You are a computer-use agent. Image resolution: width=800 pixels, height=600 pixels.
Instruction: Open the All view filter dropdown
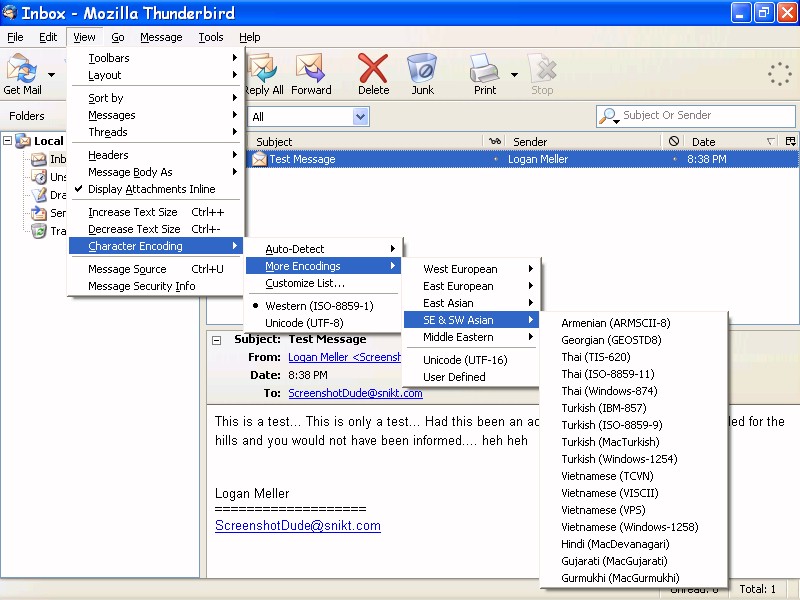tap(360, 117)
